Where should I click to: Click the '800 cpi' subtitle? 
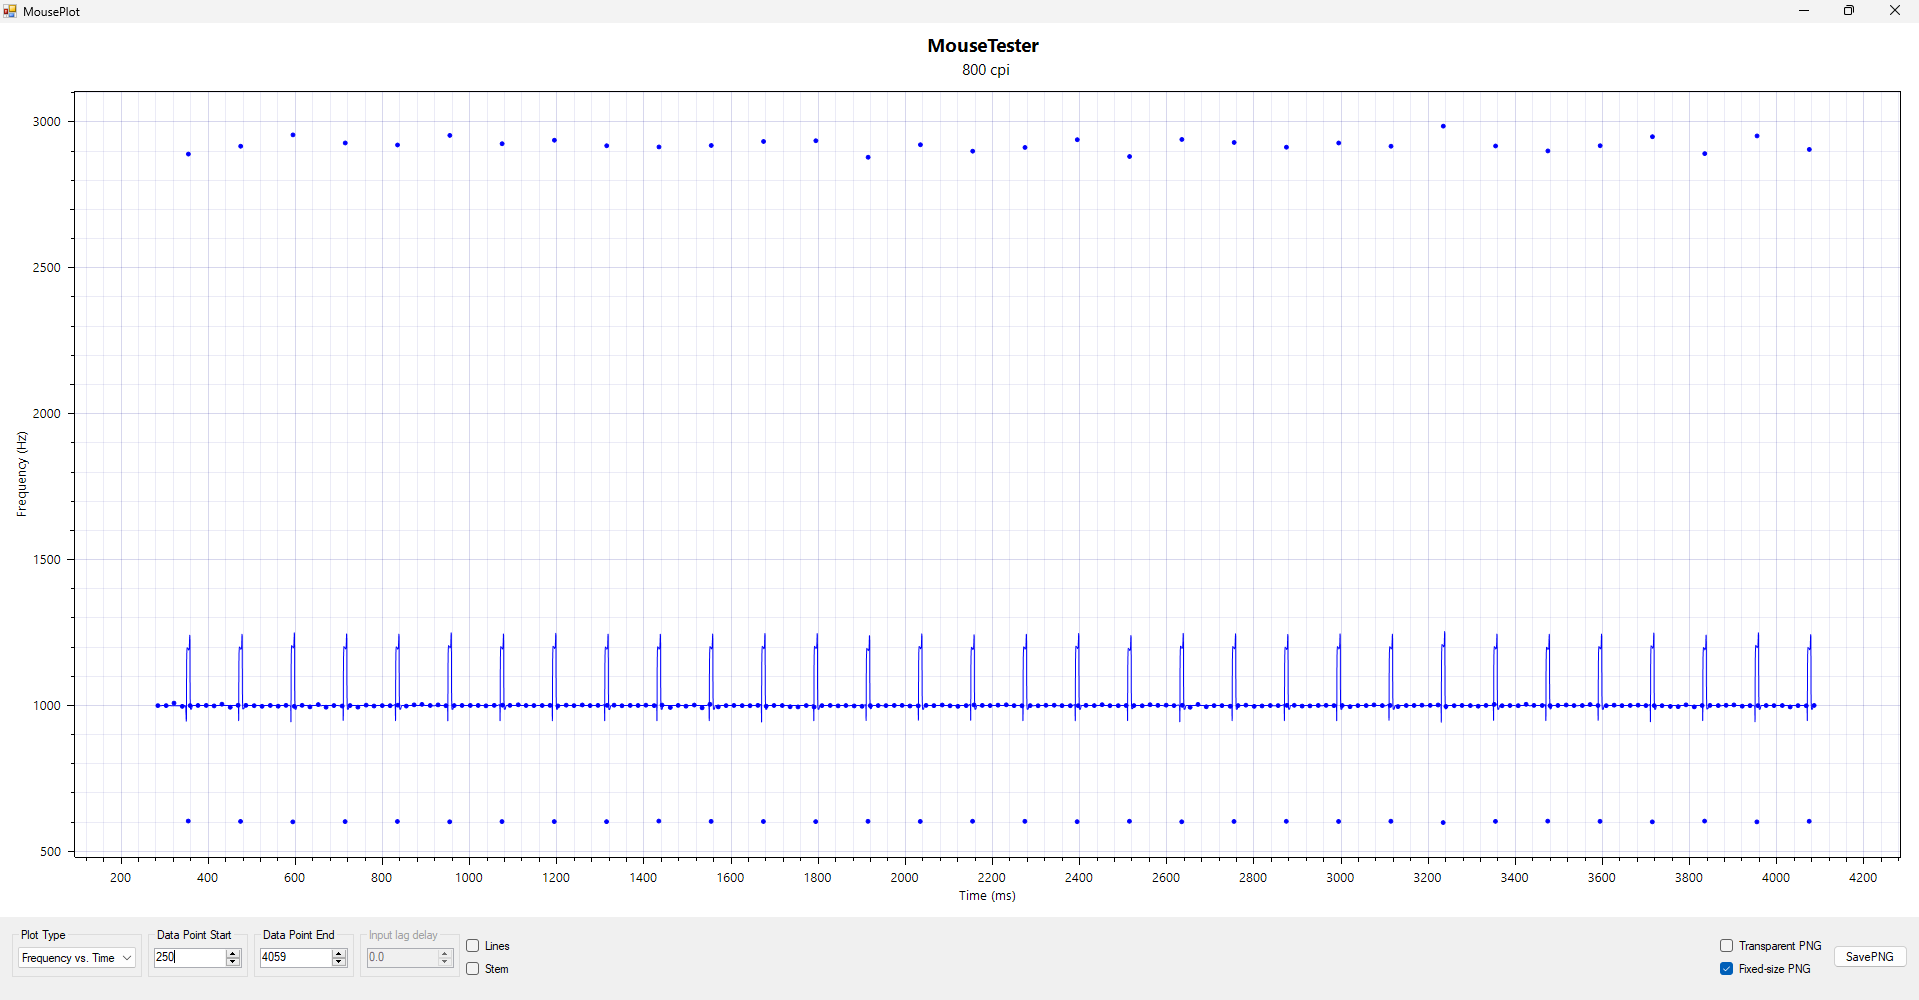[986, 70]
